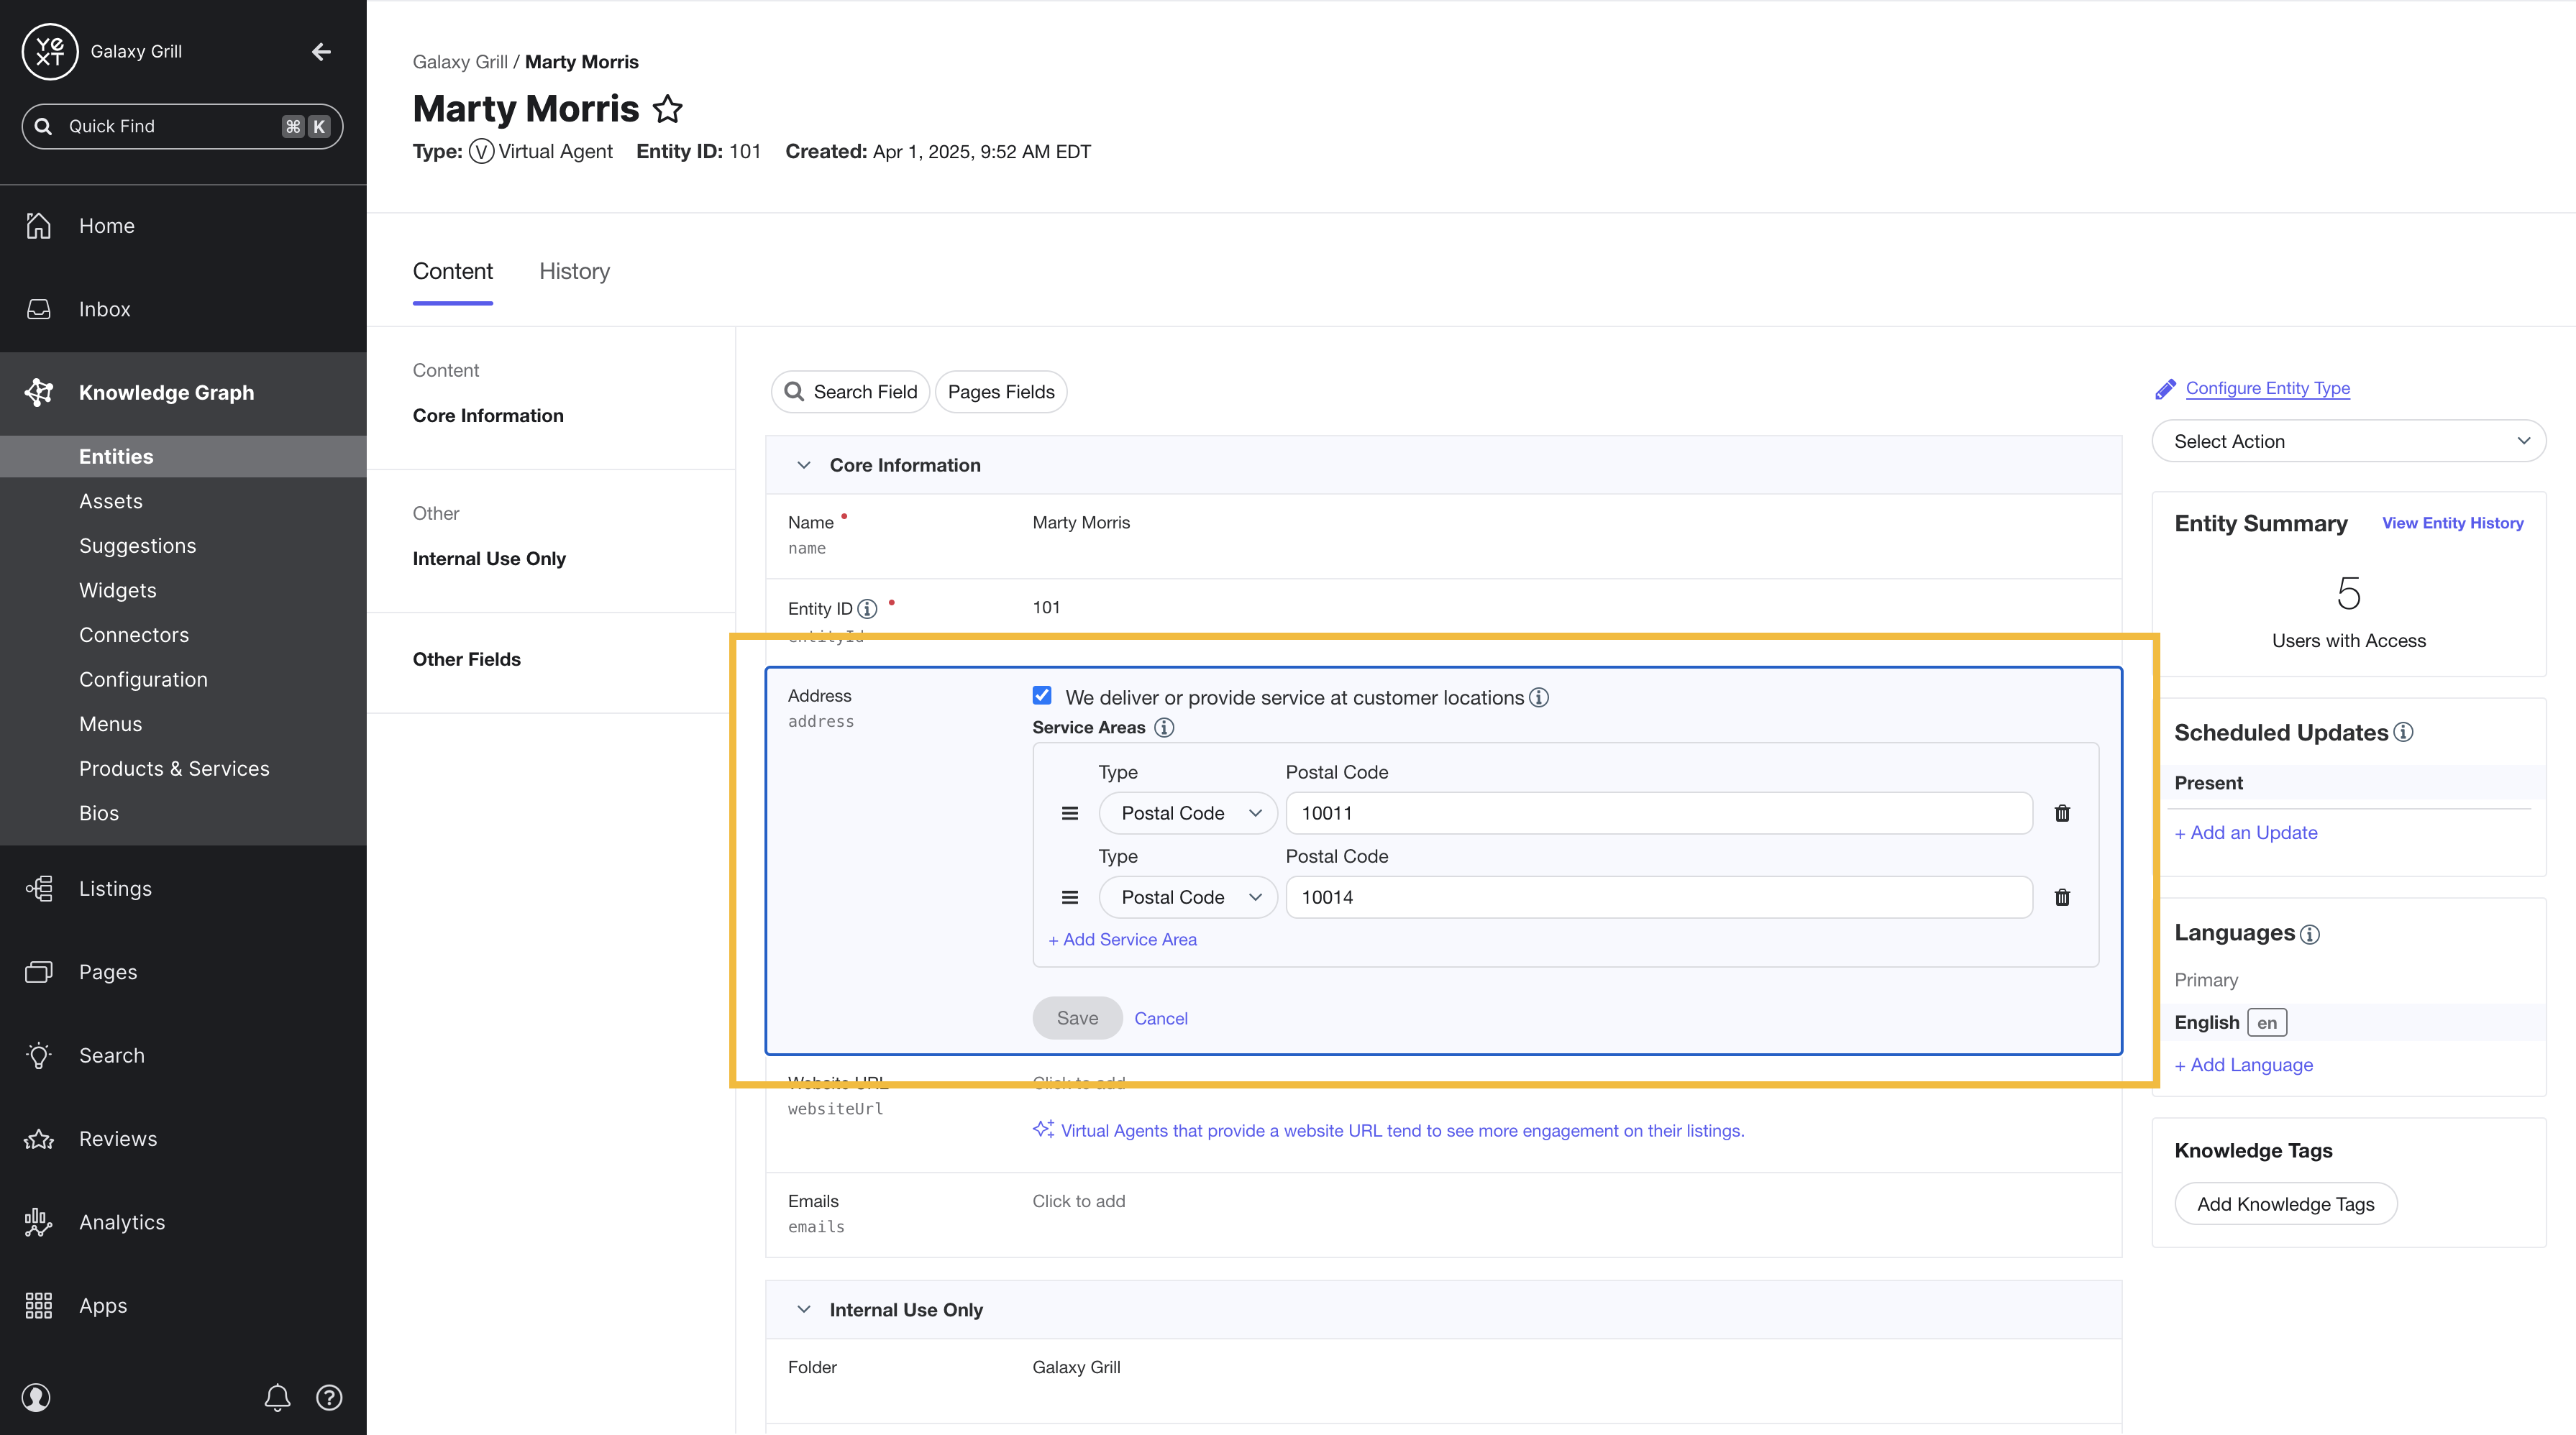Click the Add Knowledge Tags button
The width and height of the screenshot is (2576, 1435).
2285,1204
